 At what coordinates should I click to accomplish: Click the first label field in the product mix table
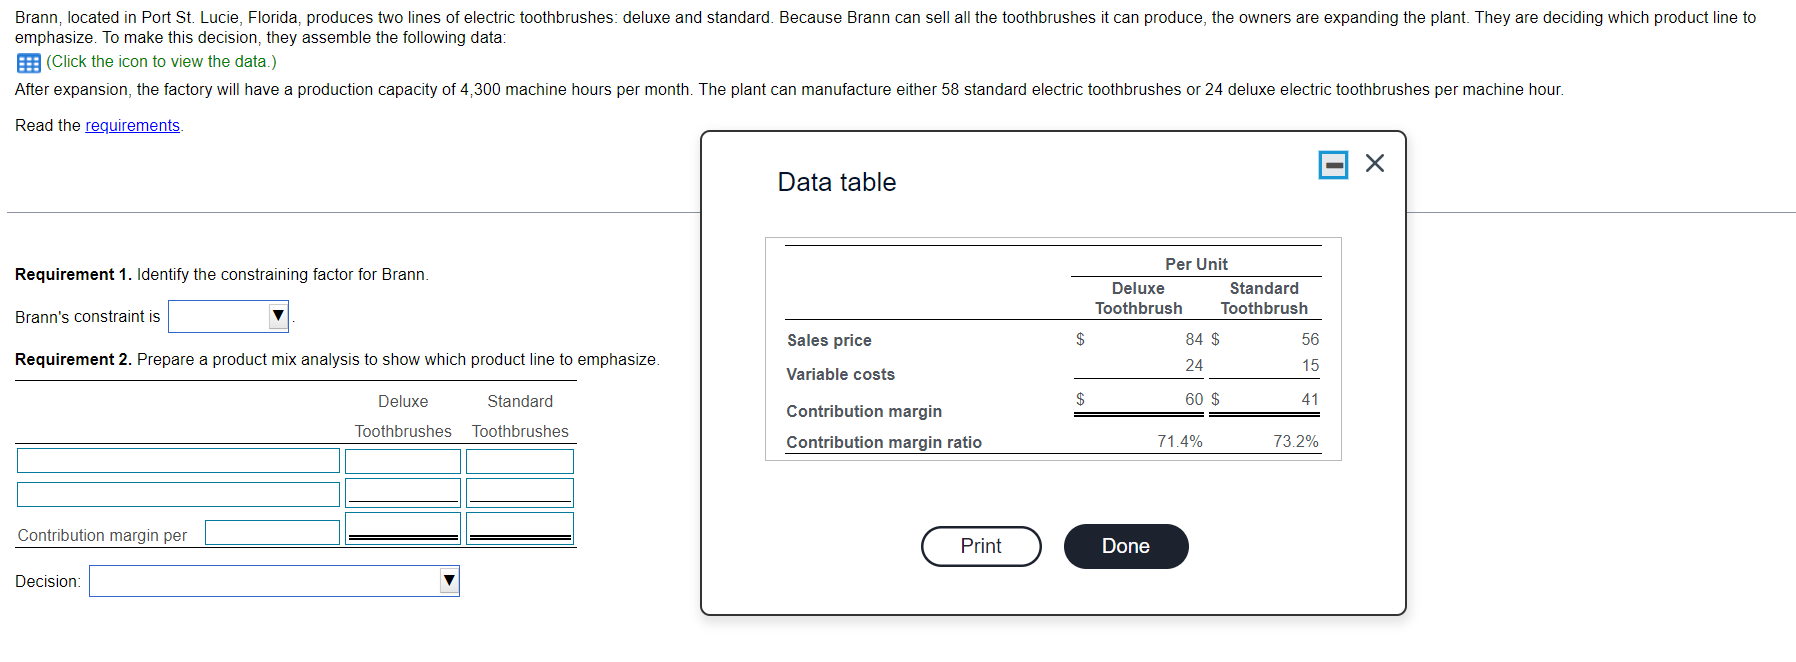pyautogui.click(x=177, y=460)
